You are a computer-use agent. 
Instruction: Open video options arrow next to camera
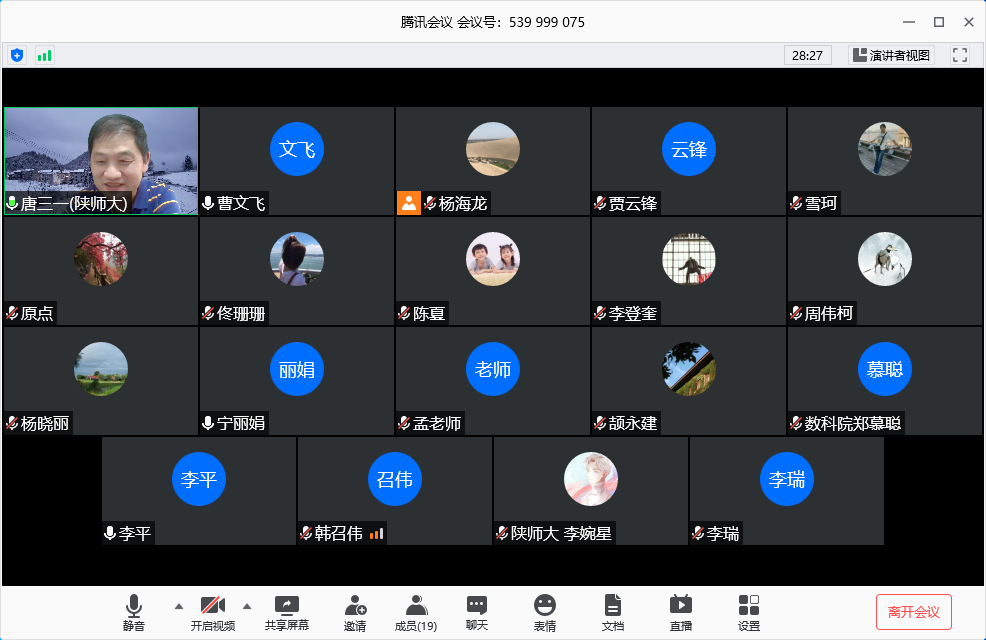coord(247,607)
